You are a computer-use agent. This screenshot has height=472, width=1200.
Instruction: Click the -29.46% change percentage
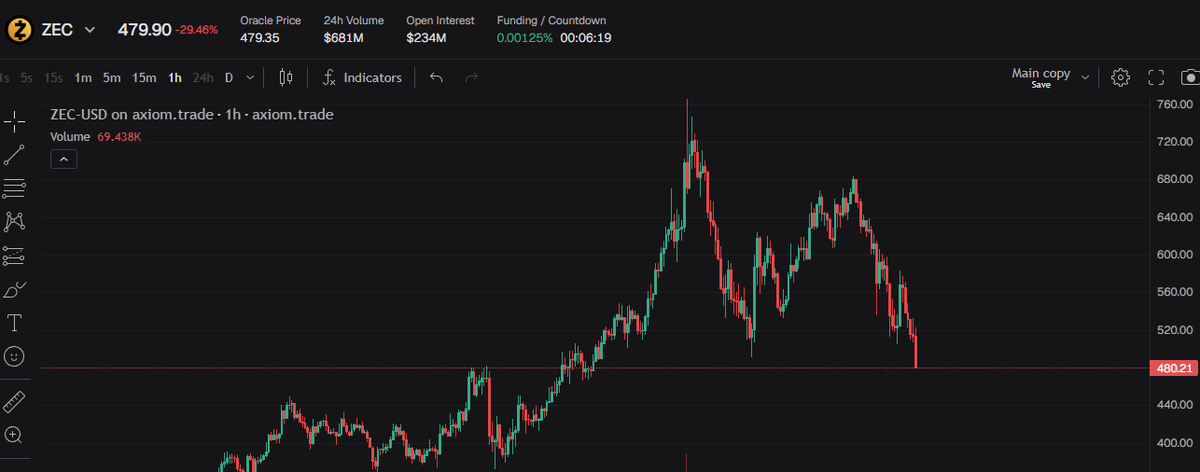coord(196,30)
